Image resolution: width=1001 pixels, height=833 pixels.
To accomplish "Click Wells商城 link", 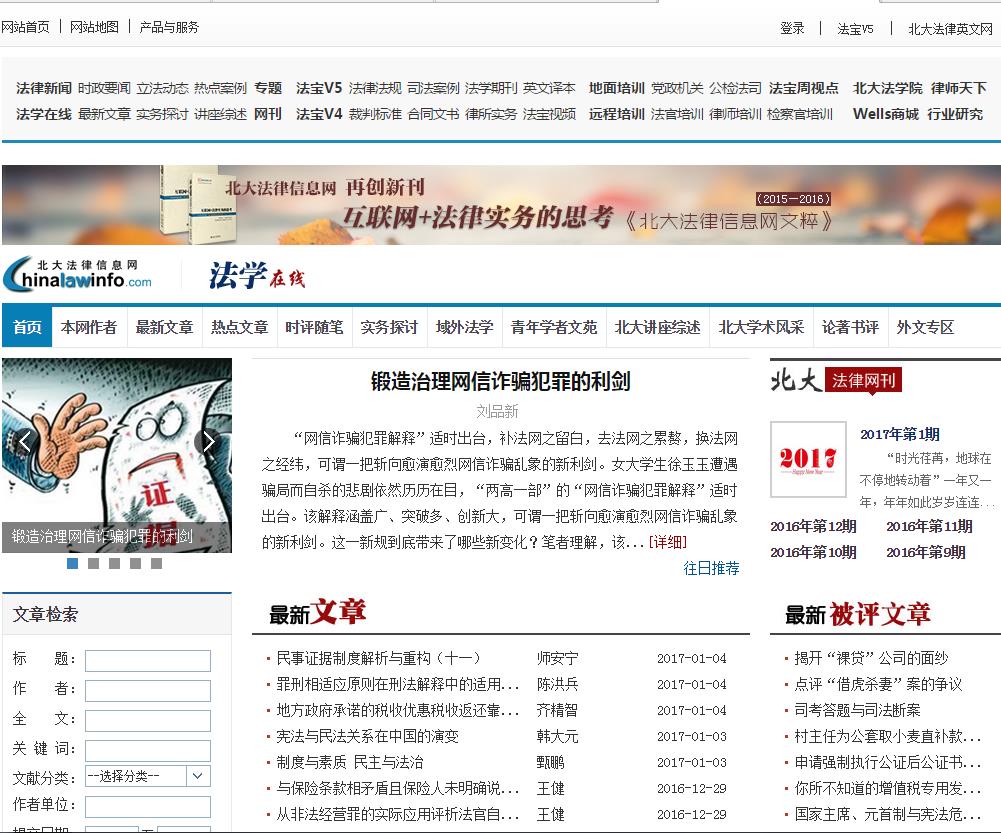I will point(886,114).
